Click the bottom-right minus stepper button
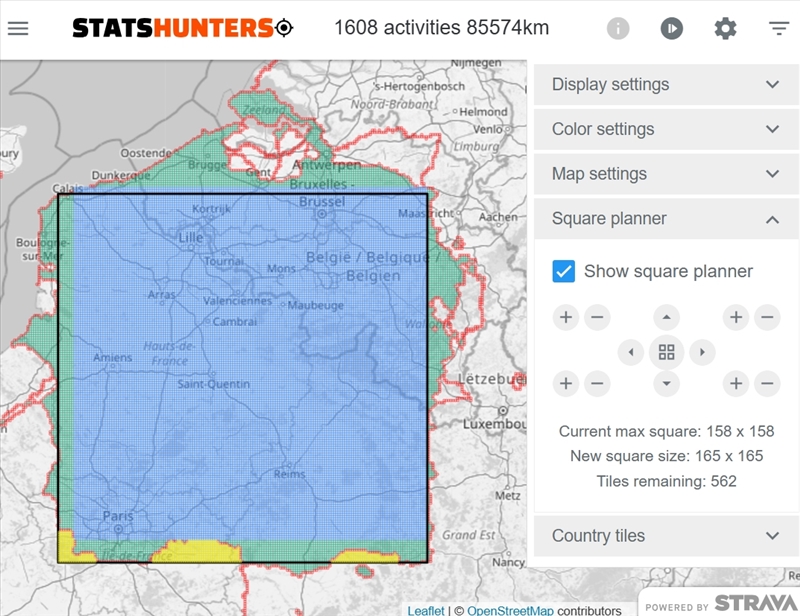This screenshot has width=800, height=616. coord(767,384)
